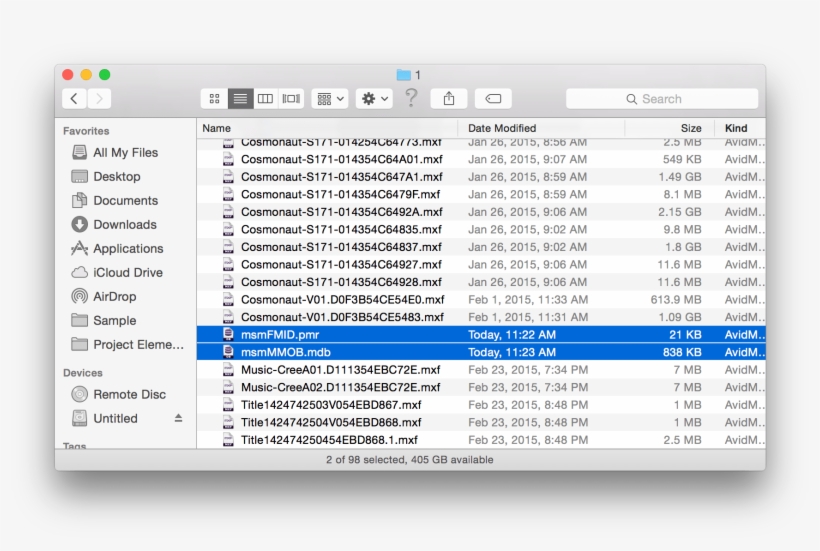Select file Cosmonaut-S171-014354C64835.mxf
The image size is (820, 551).
[481, 229]
